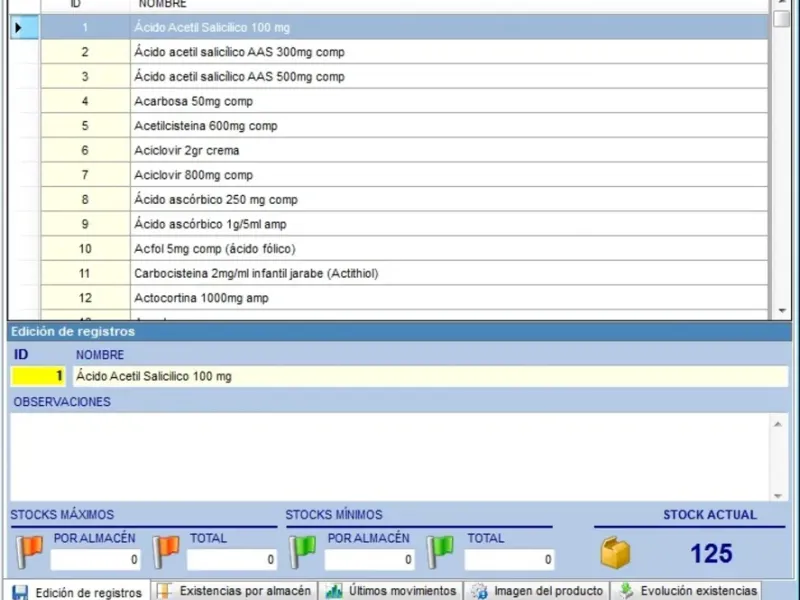Click the orange flag beside maximum Por Almacén
Screen dimensions: 800x600
29,552
